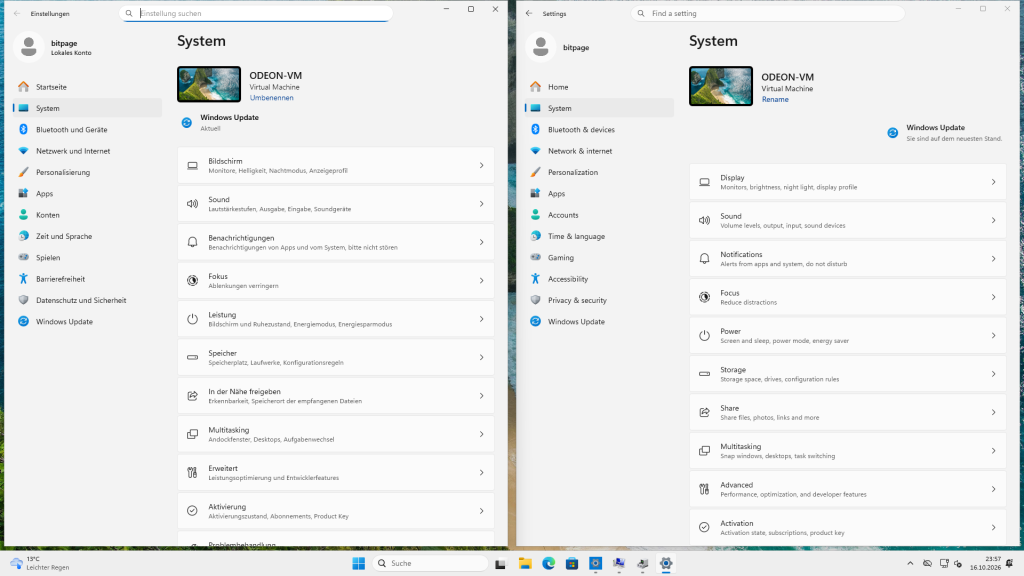Image resolution: width=1024 pixels, height=576 pixels.
Task: Open the German Multitasking settings row
Action: 336,434
